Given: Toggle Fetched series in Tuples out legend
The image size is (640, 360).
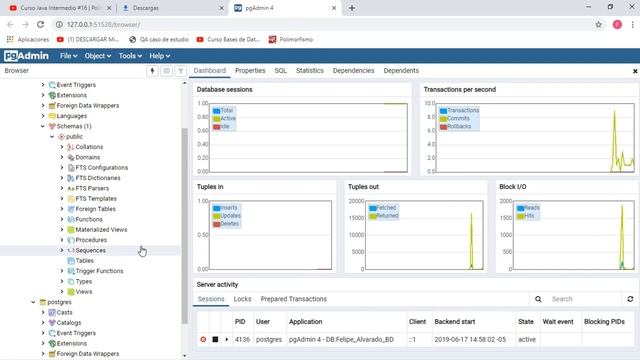Looking at the screenshot, I should tap(382, 208).
